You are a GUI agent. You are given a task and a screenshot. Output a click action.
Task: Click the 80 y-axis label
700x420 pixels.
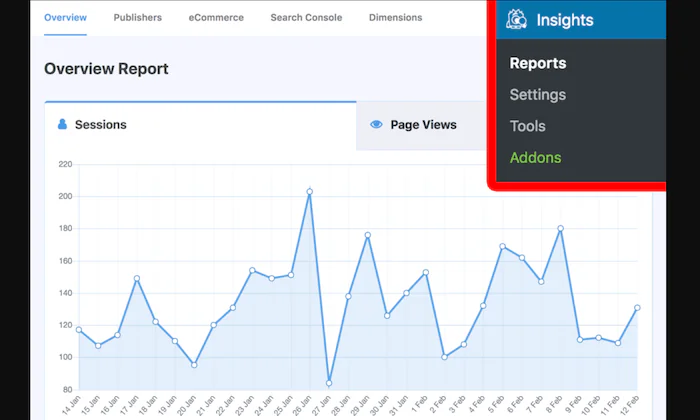click(x=67, y=389)
